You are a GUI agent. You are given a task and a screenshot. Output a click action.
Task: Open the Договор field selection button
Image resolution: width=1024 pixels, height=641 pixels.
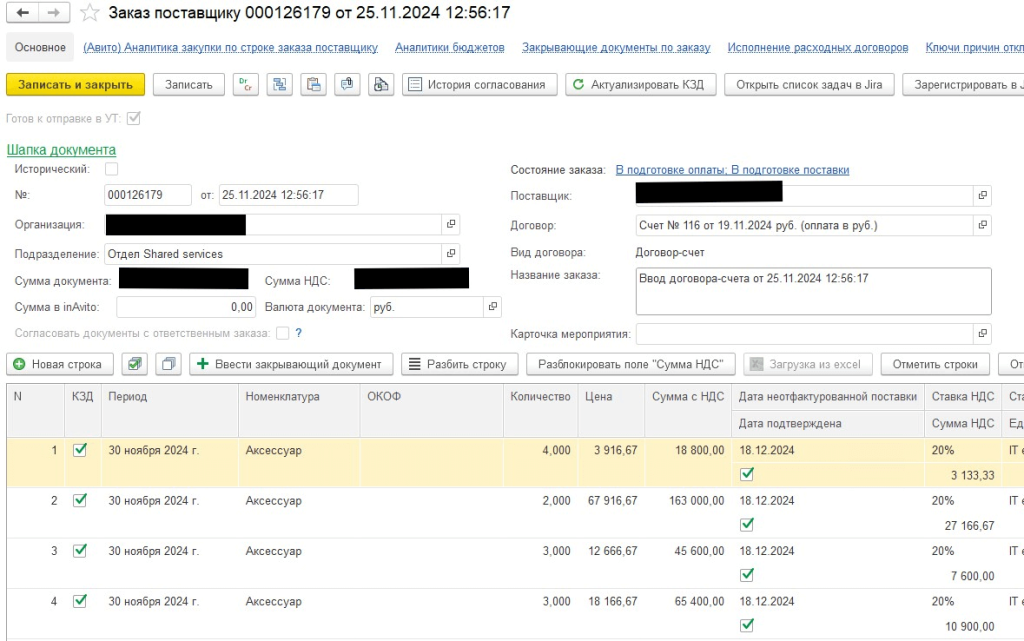click(983, 225)
